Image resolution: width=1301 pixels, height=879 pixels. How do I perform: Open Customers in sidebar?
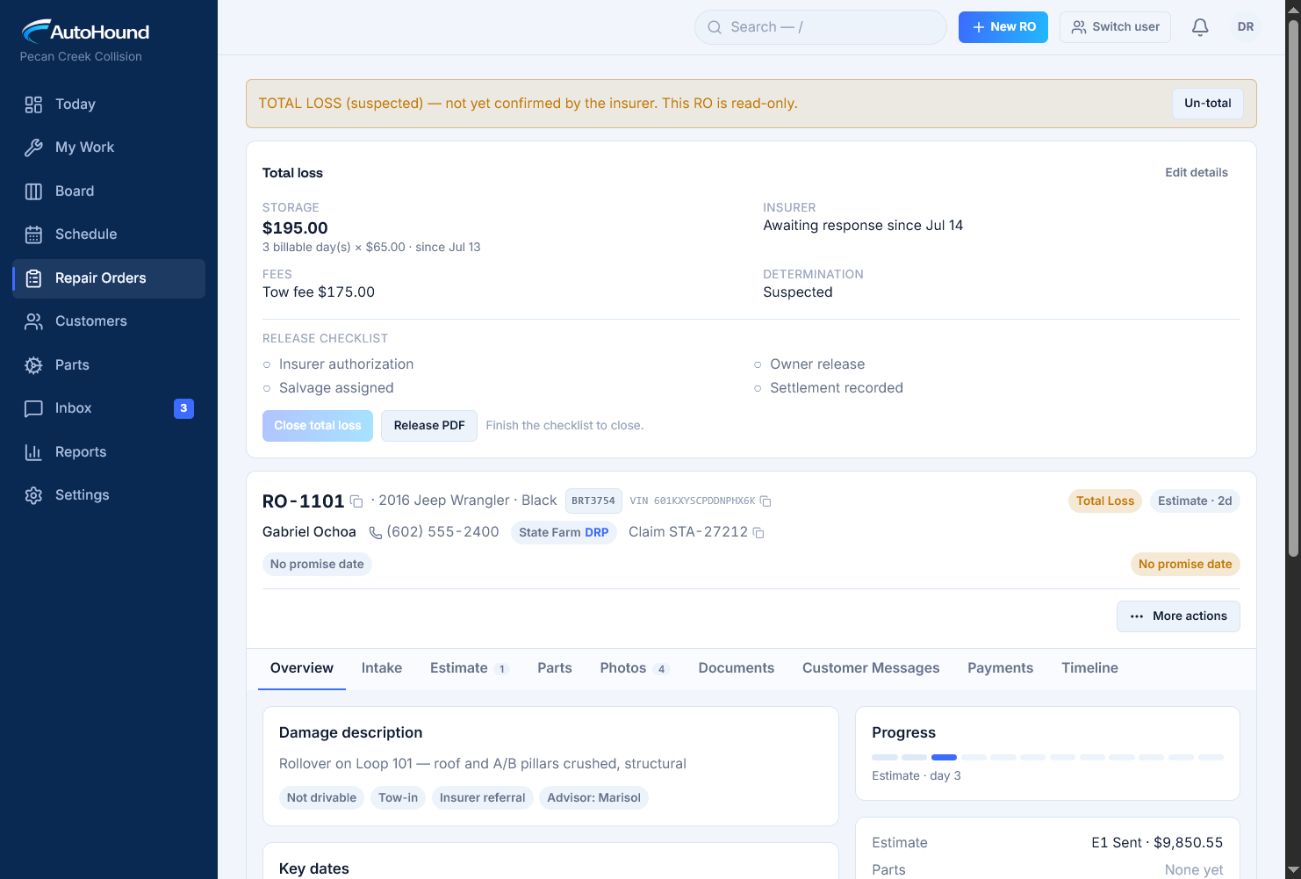click(109, 321)
